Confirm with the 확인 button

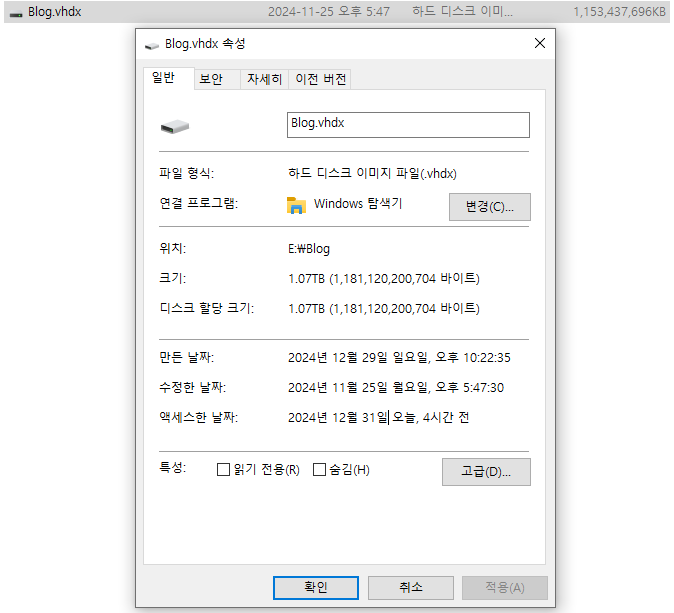coord(316,588)
